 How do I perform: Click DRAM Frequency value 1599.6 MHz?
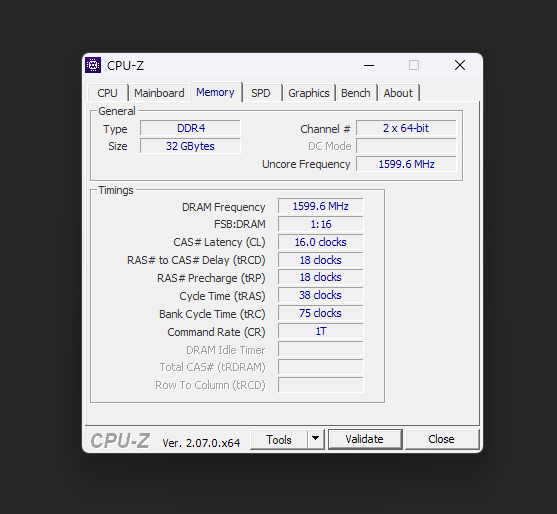click(x=321, y=206)
